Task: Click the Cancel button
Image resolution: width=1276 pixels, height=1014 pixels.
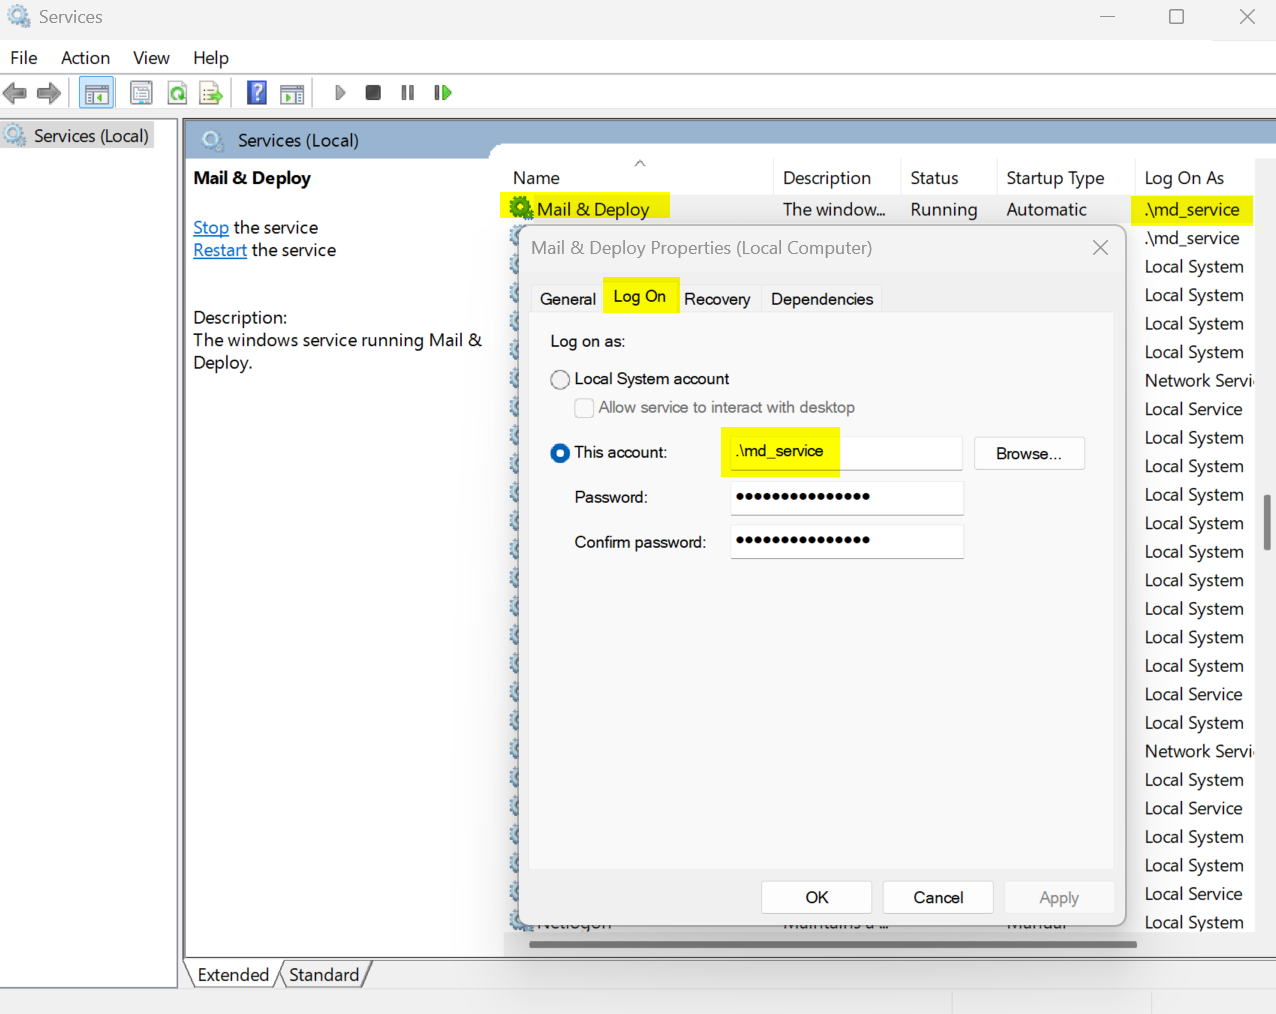Action: click(x=938, y=897)
